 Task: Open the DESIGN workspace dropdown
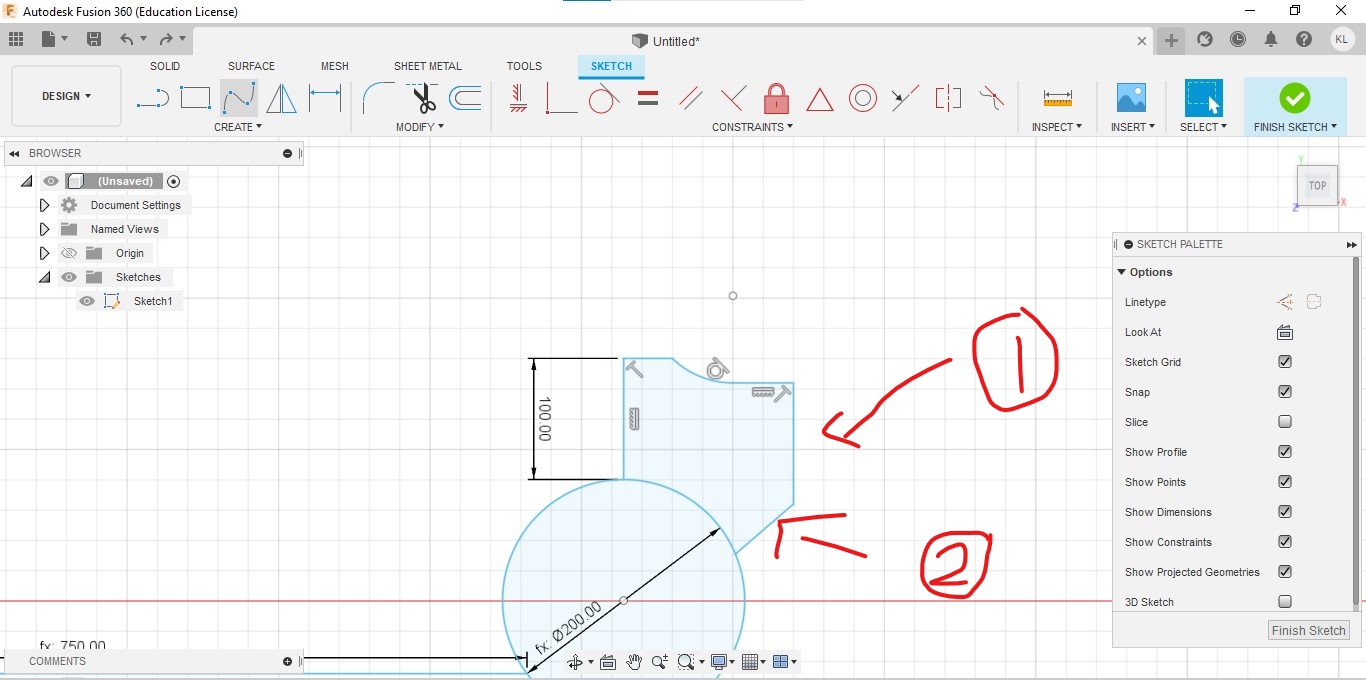(66, 96)
